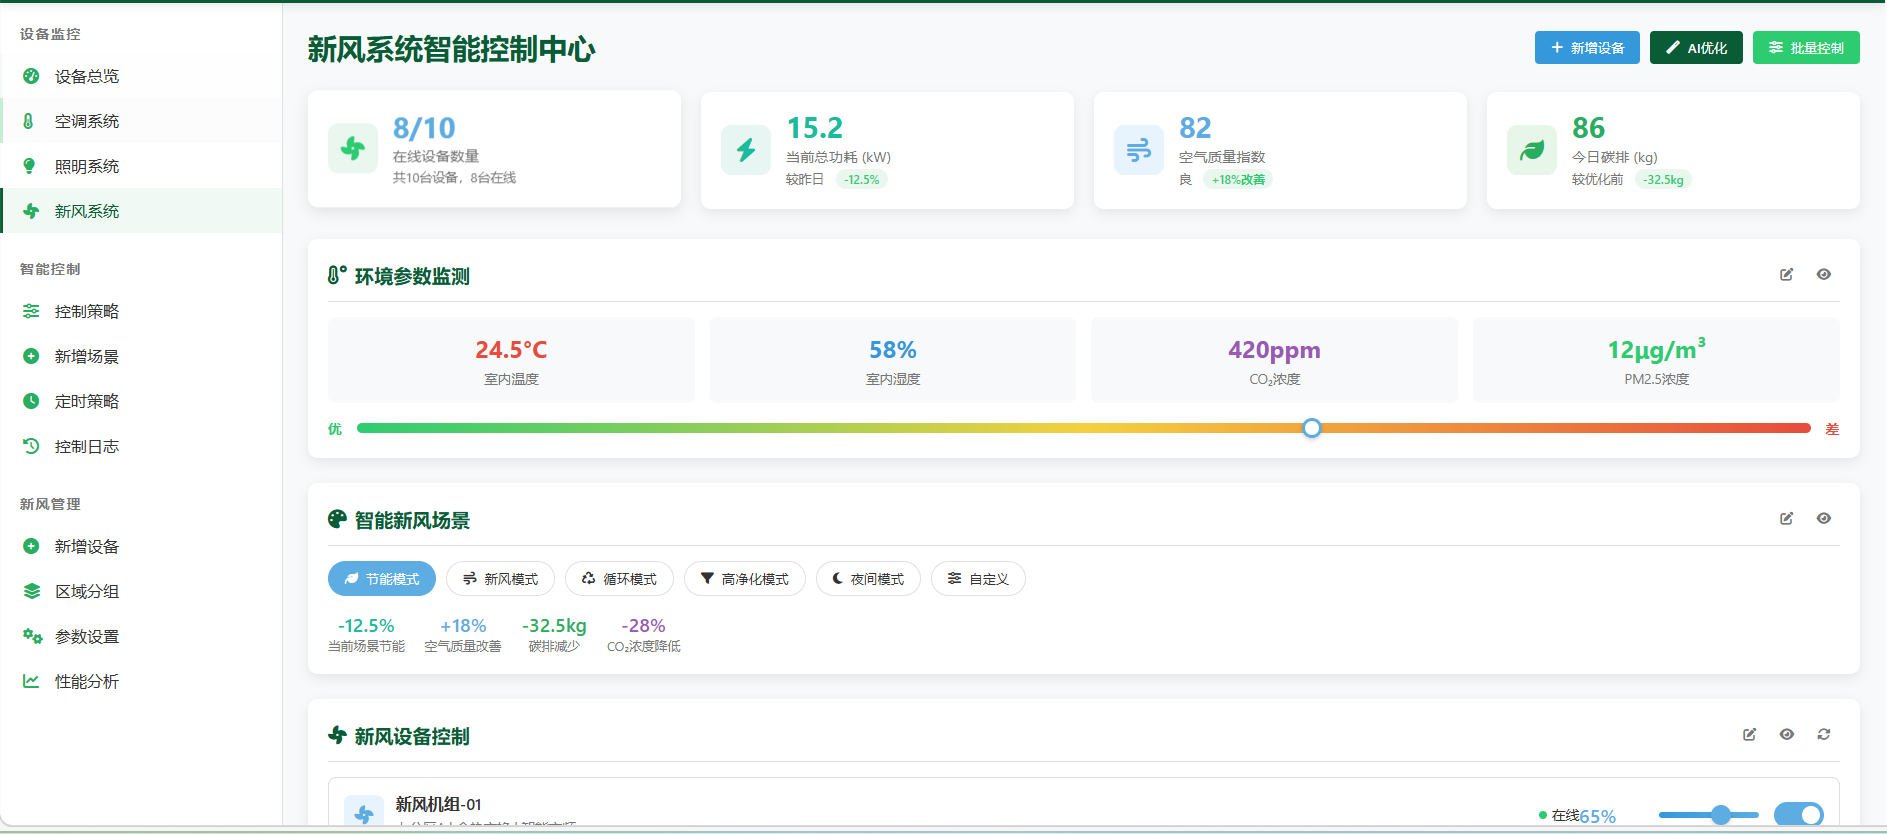
Task: Click the lightning icon in 当前总功耗 card
Action: click(x=746, y=151)
